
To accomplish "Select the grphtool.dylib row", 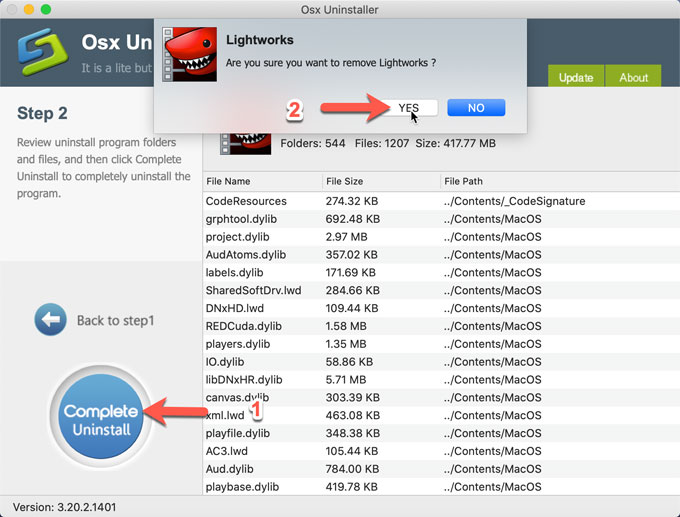I will click(238, 219).
